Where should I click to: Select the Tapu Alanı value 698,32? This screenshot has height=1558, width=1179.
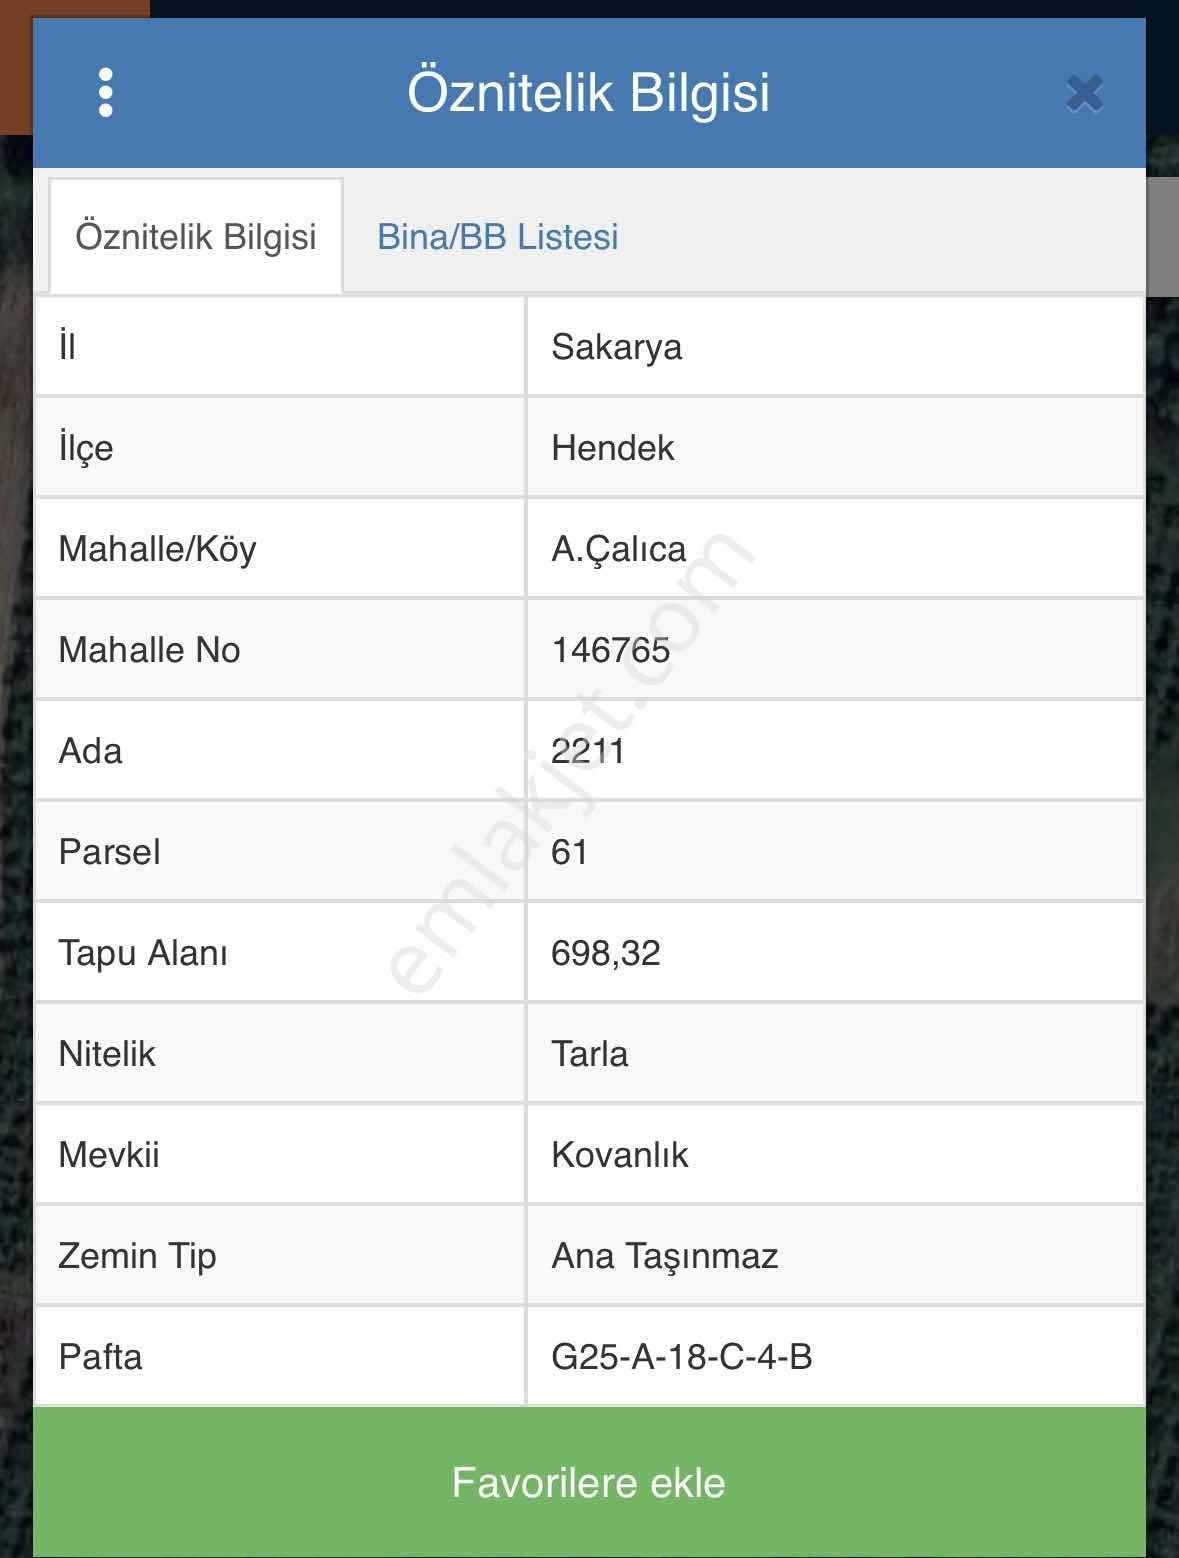click(605, 953)
